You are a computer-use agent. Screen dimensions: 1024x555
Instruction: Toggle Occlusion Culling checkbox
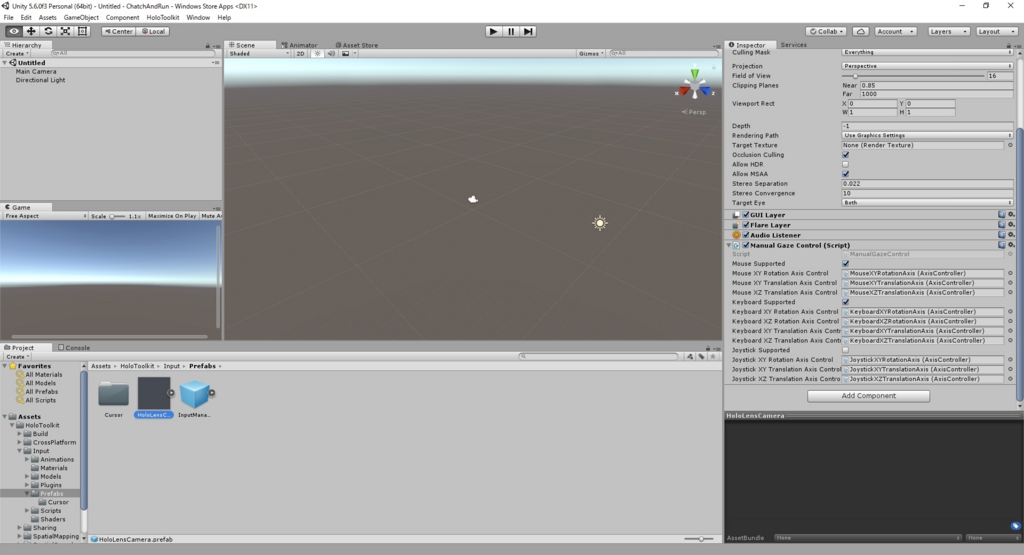pos(846,155)
